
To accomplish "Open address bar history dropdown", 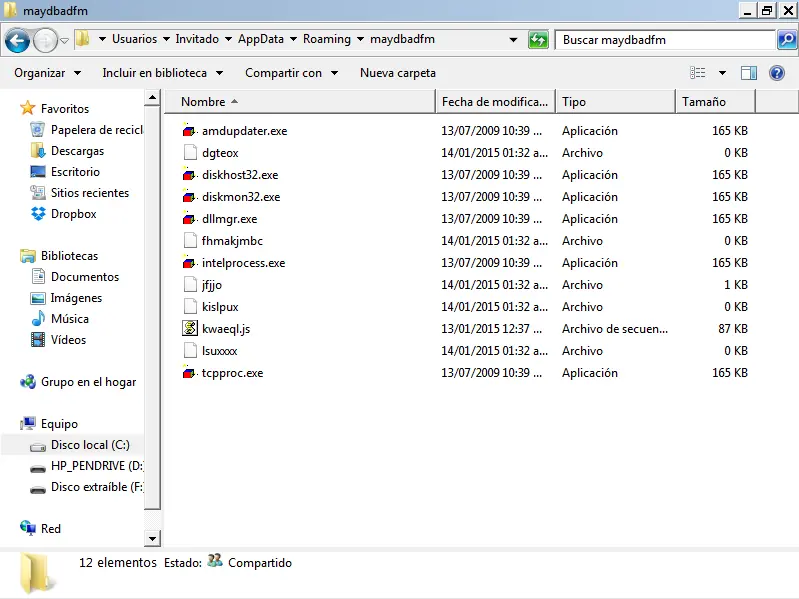I will click(513, 40).
